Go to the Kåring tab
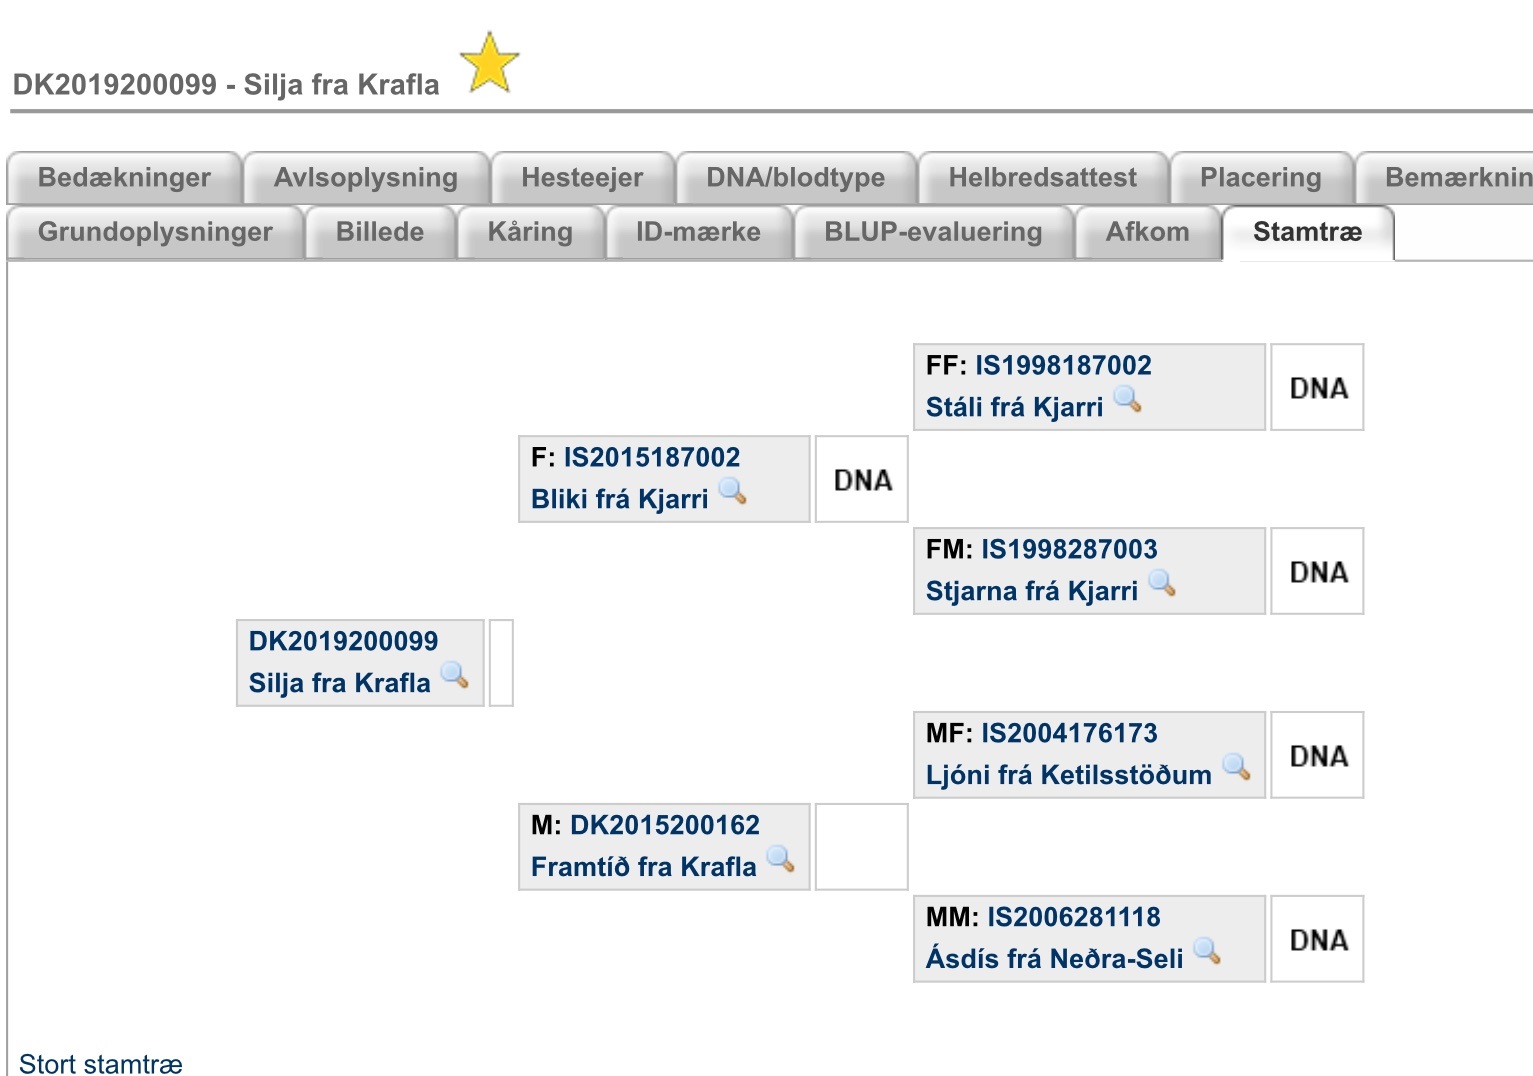This screenshot has height=1076, width=1533. pos(530,232)
